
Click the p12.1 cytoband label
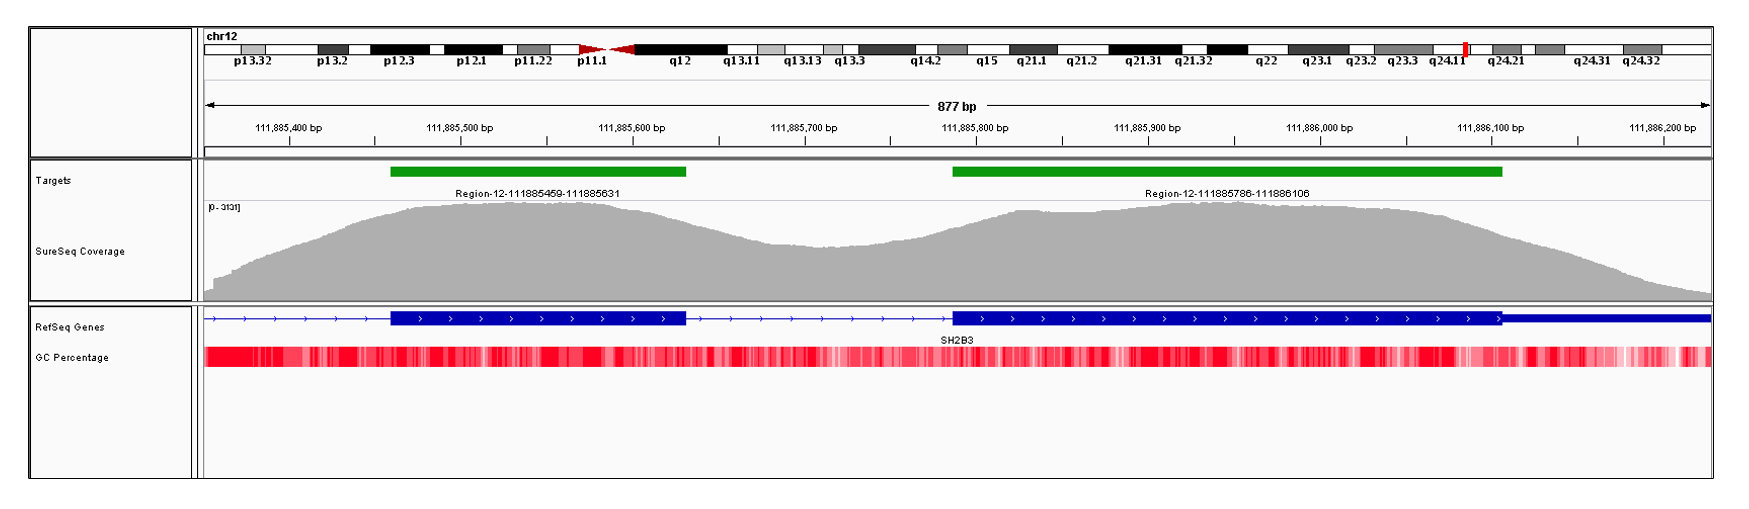[x=471, y=61]
